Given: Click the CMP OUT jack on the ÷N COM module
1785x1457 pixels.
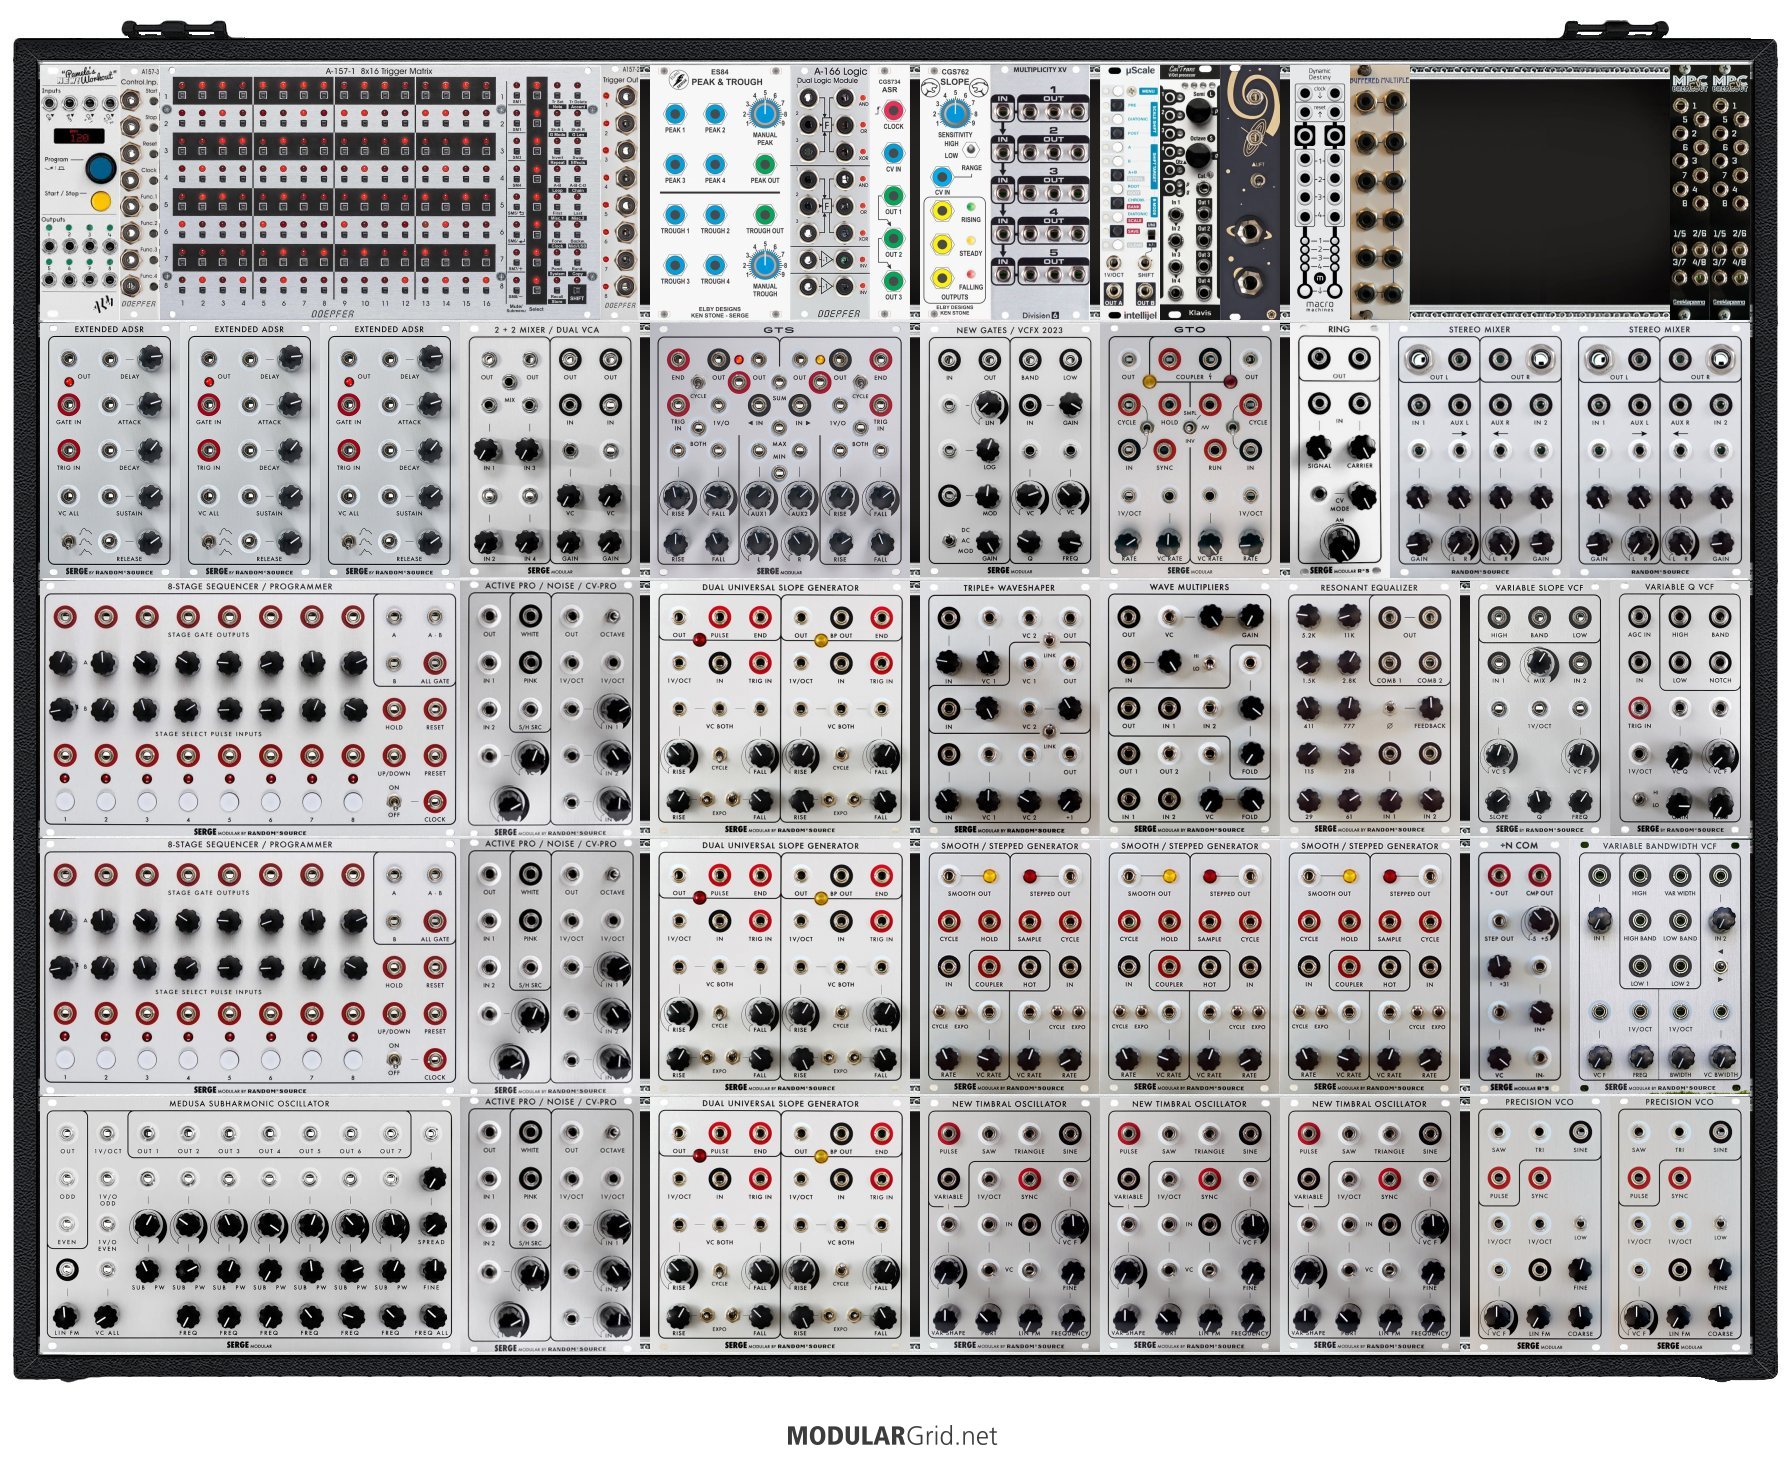Looking at the screenshot, I should [x=1540, y=877].
